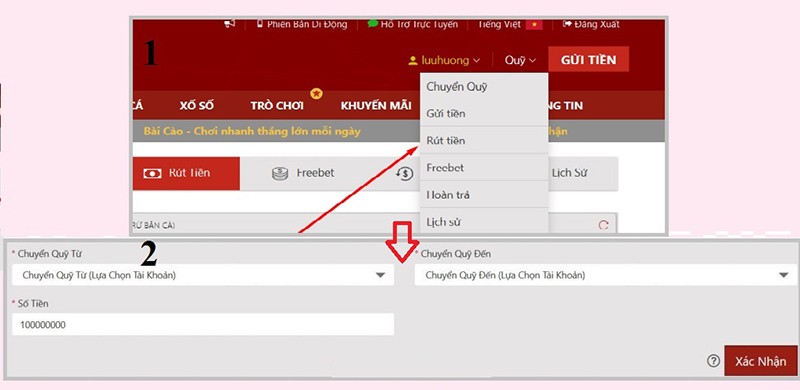The image size is (800, 390).
Task: Click the Bài Cào promotion banner text
Action: 252,132
